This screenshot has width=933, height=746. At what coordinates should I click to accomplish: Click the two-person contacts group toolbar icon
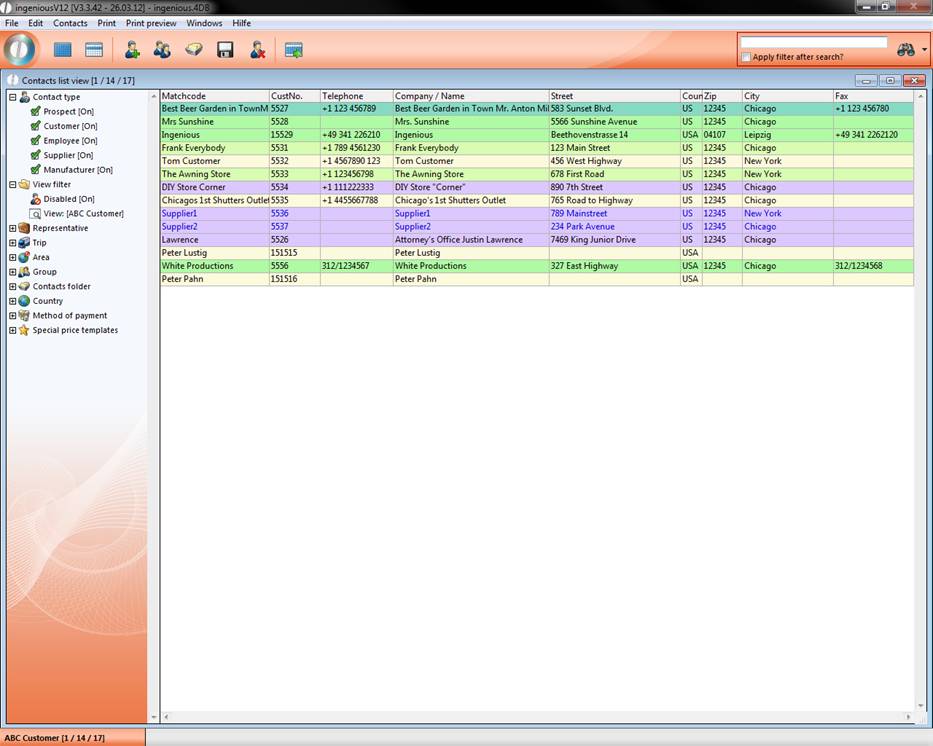[162, 50]
